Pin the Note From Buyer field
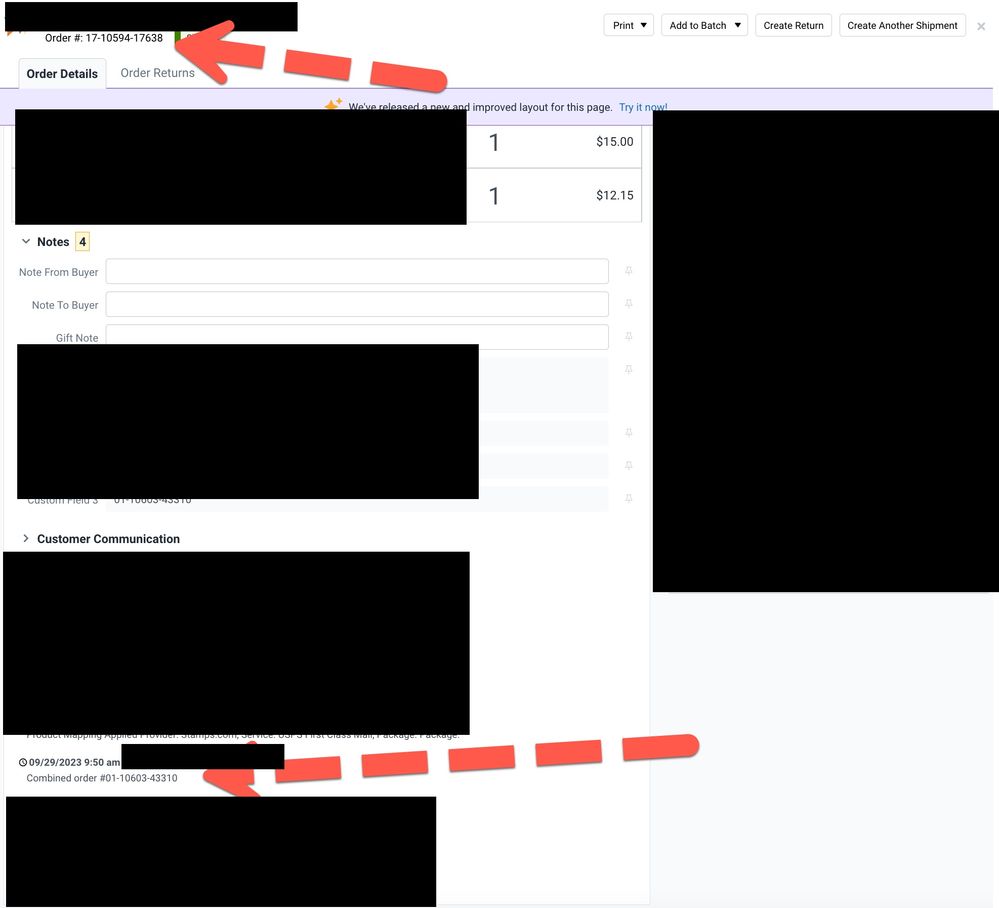The image size is (999, 908). click(629, 271)
